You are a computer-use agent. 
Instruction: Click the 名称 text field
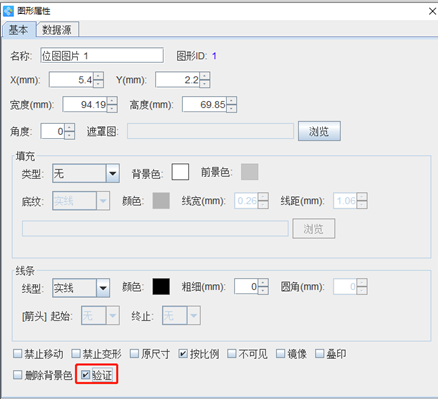tap(102, 56)
